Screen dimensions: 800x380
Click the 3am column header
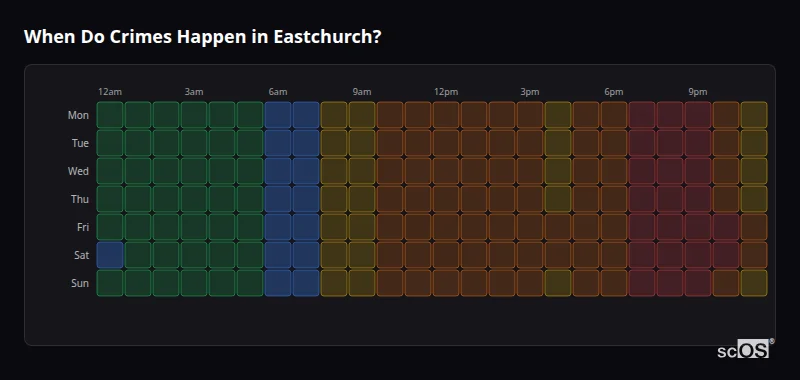click(x=194, y=92)
